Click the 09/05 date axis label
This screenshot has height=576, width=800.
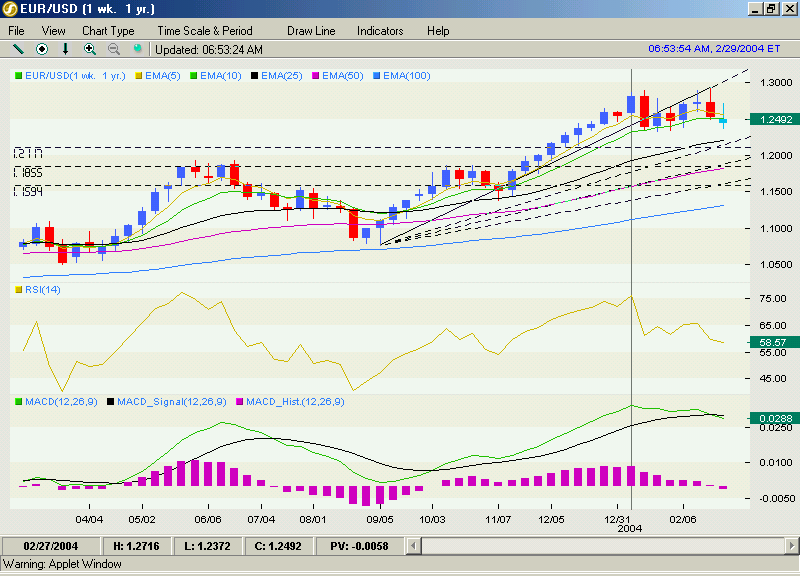click(x=380, y=520)
